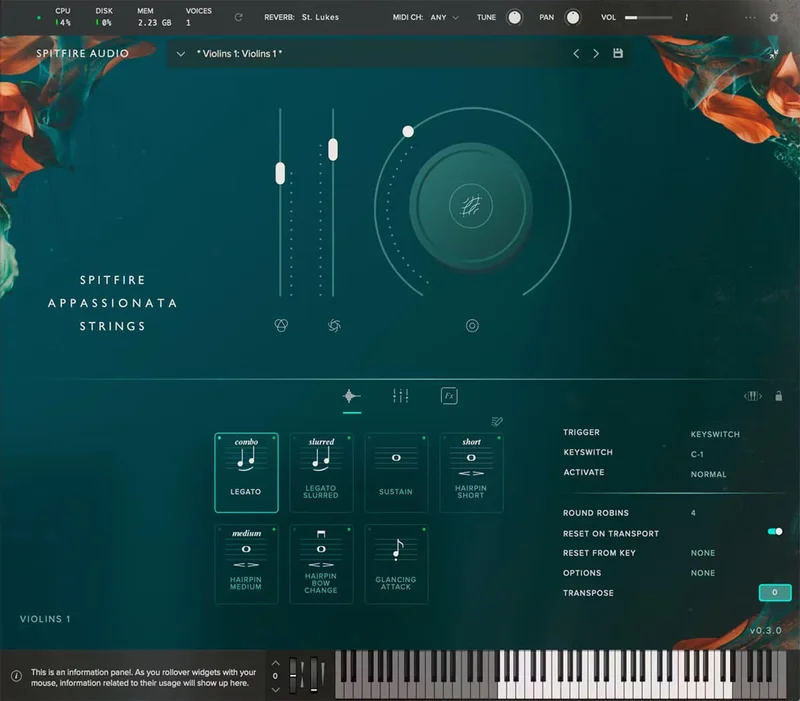The image size is (800, 701).
Task: Select the Sustain articulation
Action: tap(396, 472)
